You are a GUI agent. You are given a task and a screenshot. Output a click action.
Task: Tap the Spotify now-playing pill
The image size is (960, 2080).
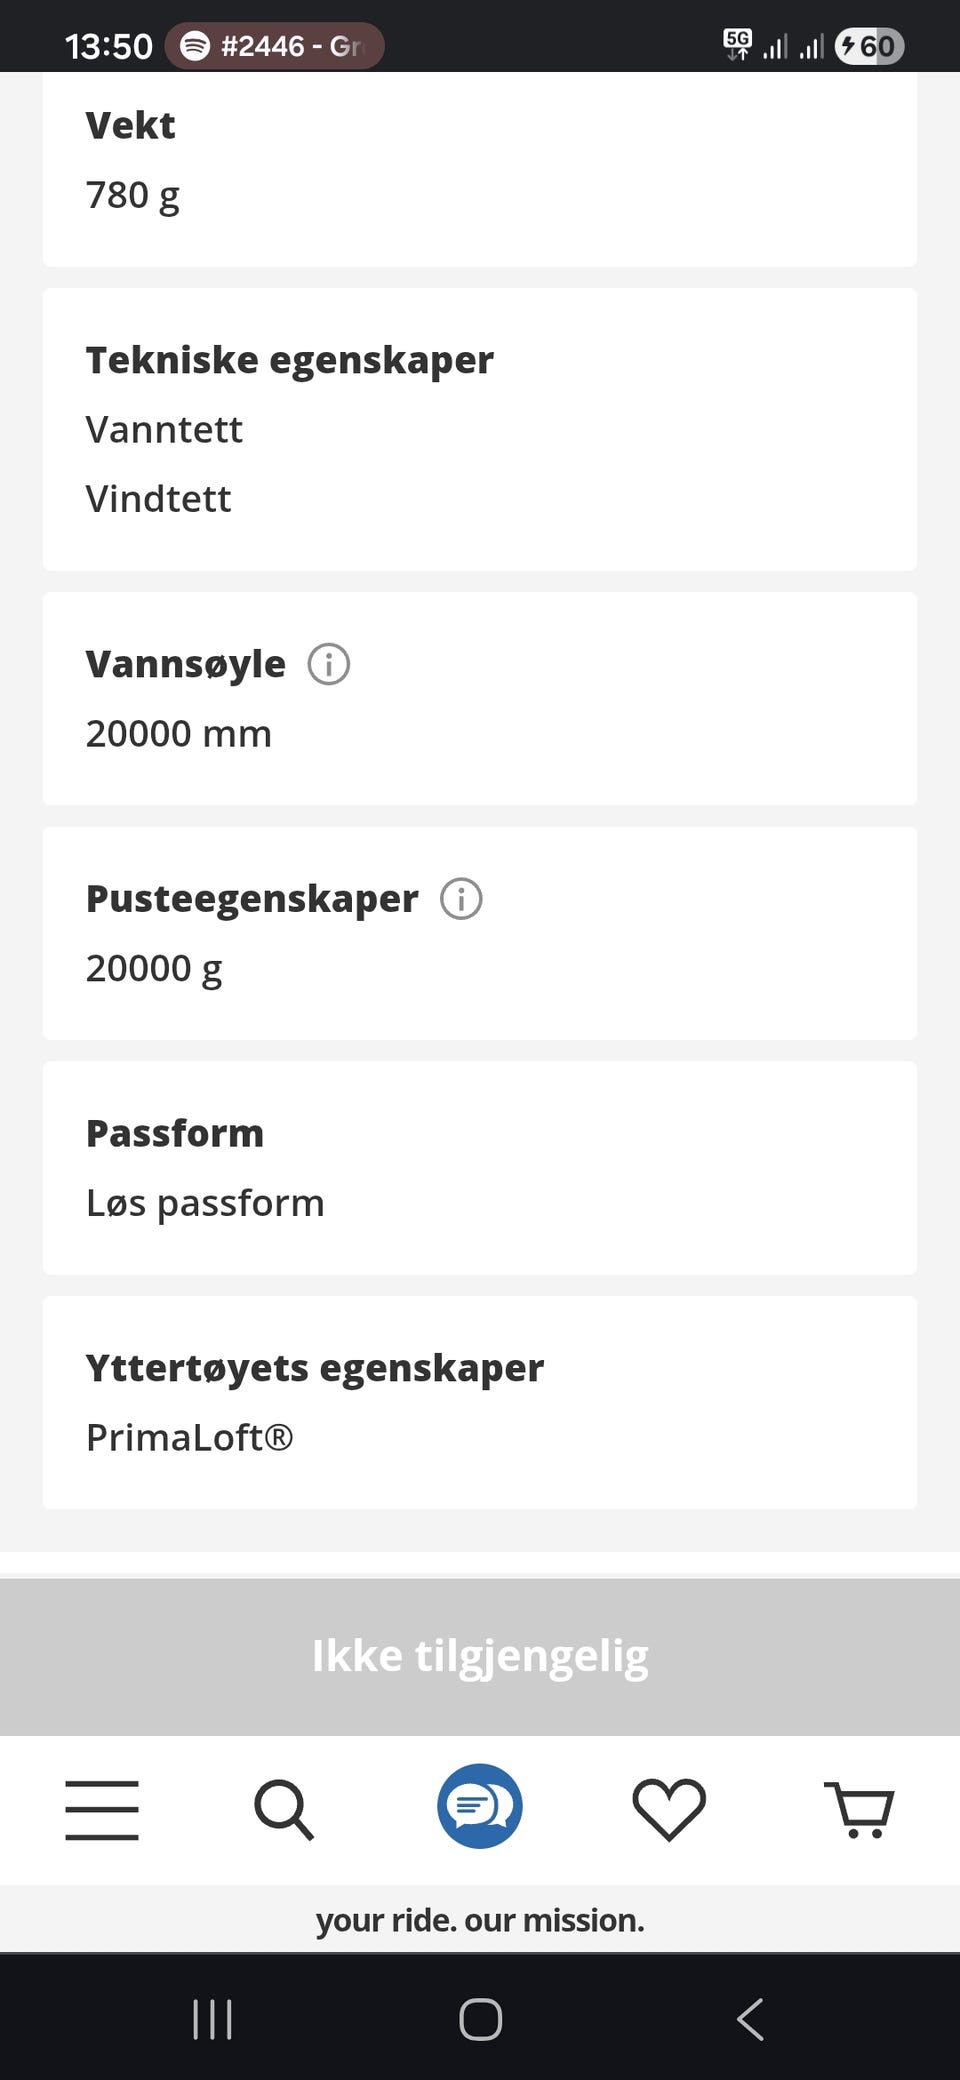(274, 46)
